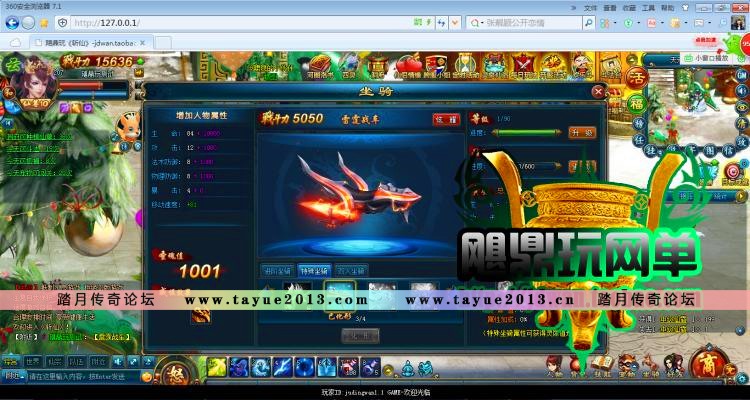The image size is (750, 400).
Task: Open the 河图洛书 event icon
Action: (x=320, y=66)
